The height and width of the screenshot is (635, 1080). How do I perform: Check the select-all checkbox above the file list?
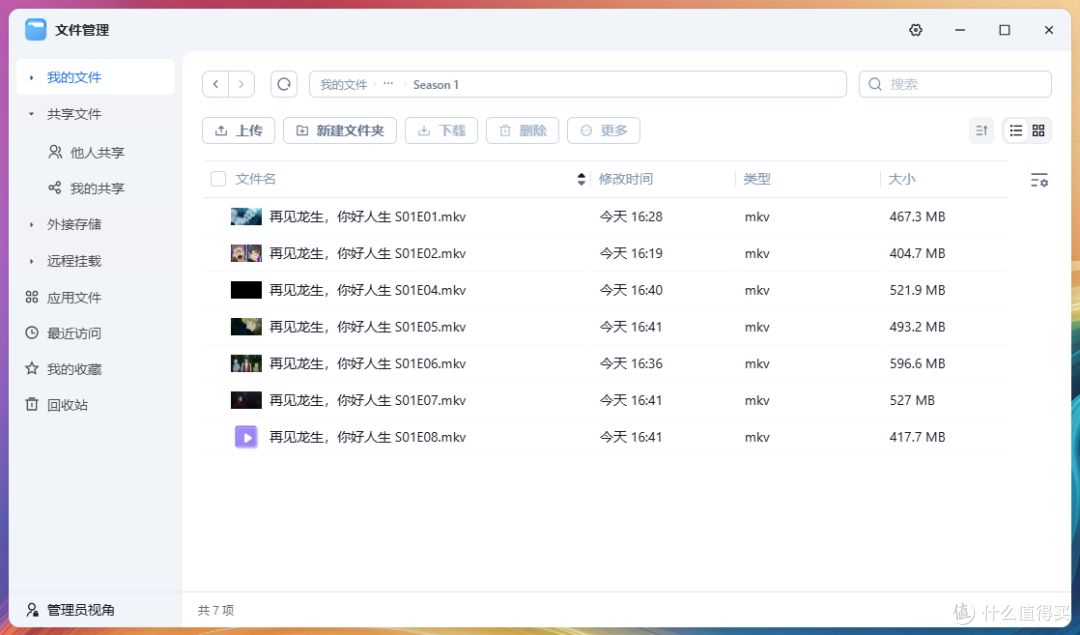coord(217,178)
